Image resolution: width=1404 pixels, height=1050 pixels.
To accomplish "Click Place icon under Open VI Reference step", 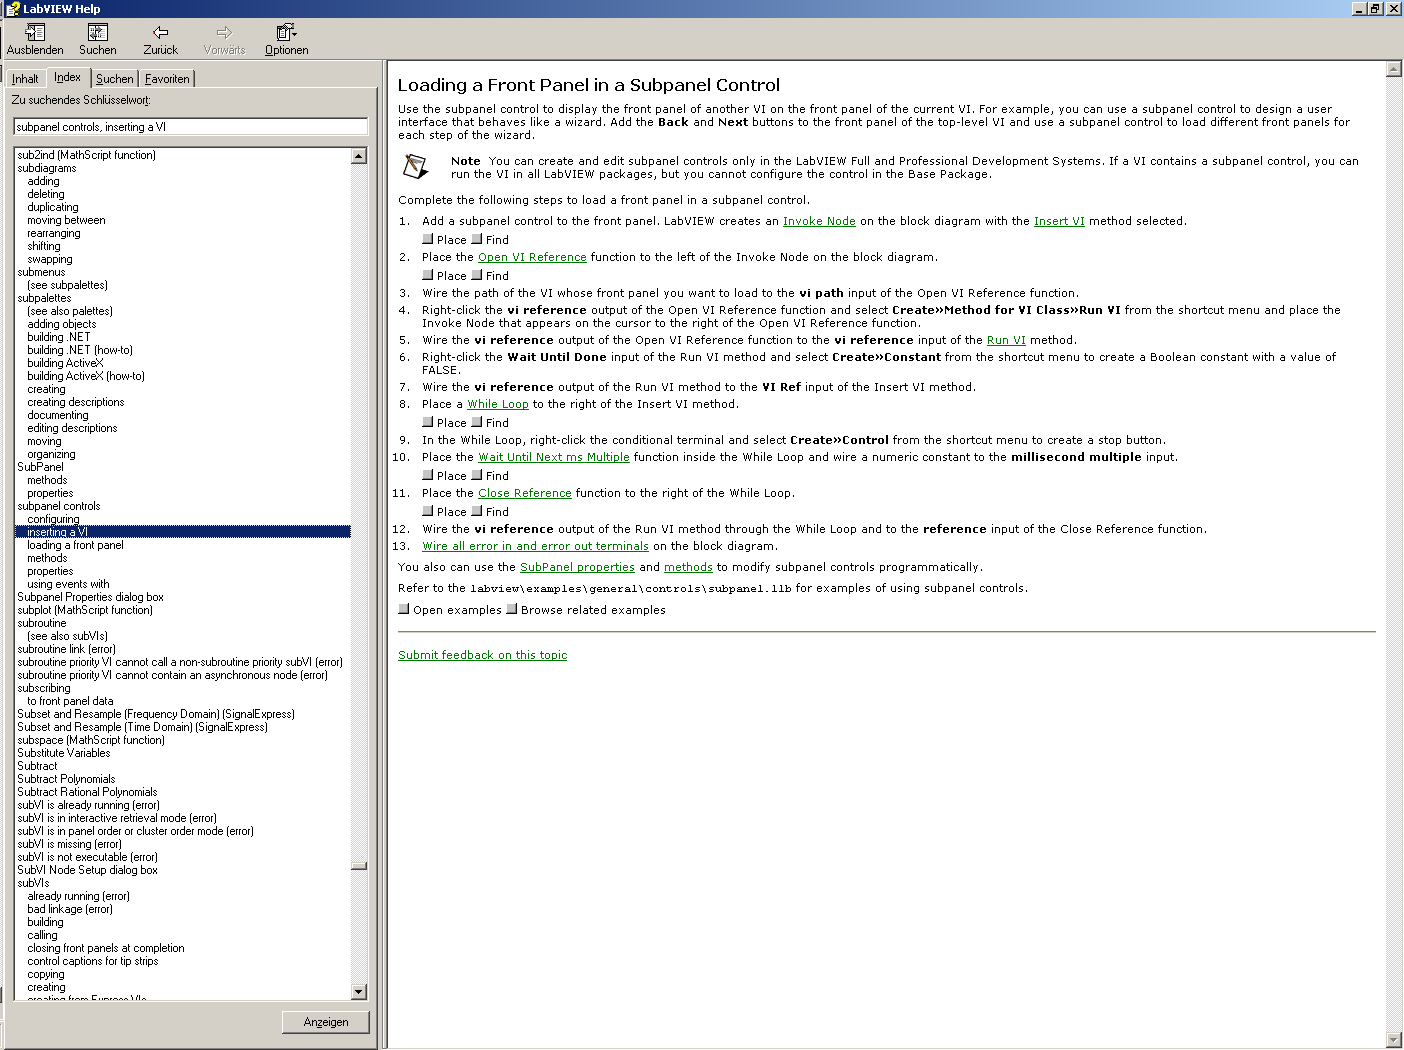I will coord(428,275).
